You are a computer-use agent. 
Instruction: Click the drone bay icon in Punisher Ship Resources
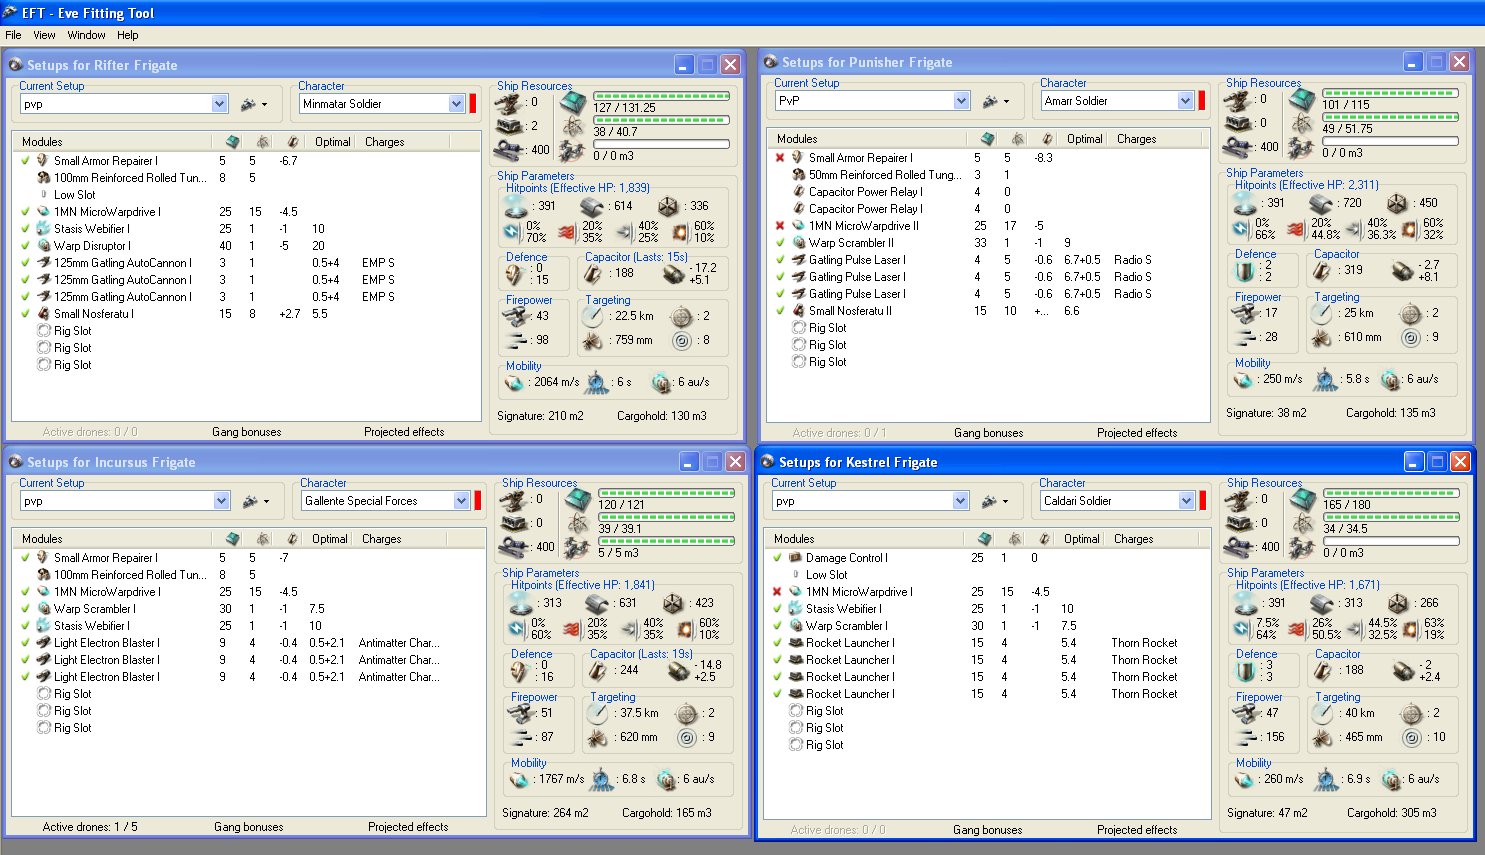(x=1300, y=150)
